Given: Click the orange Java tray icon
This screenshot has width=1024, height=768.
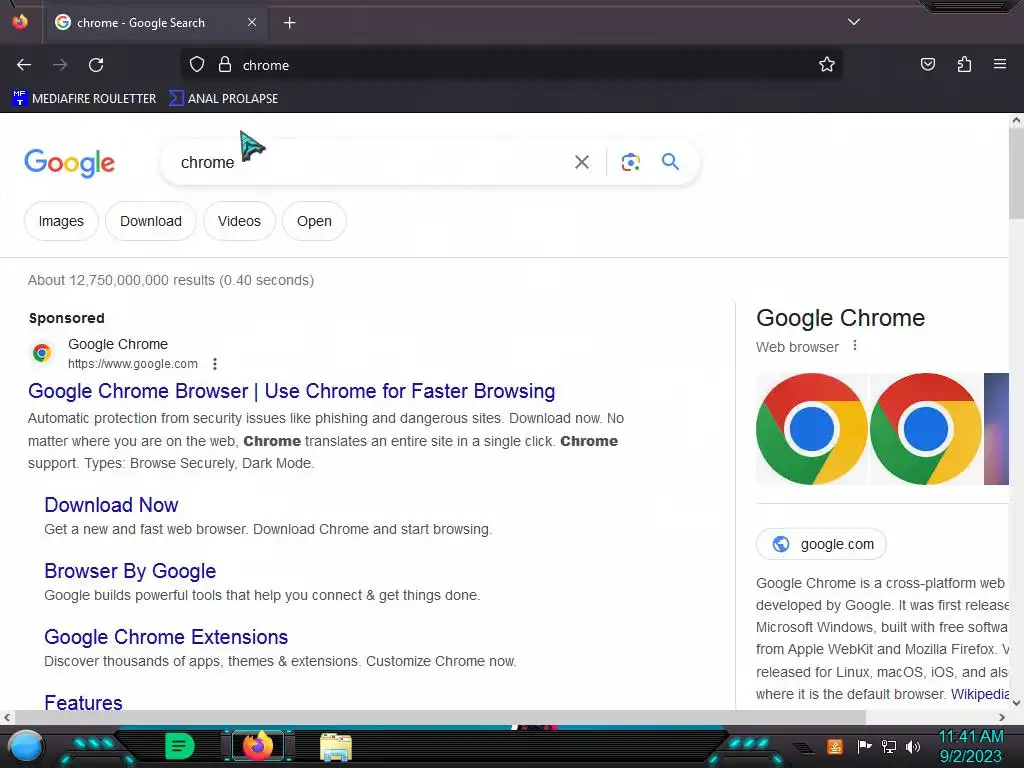Looking at the screenshot, I should 834,746.
